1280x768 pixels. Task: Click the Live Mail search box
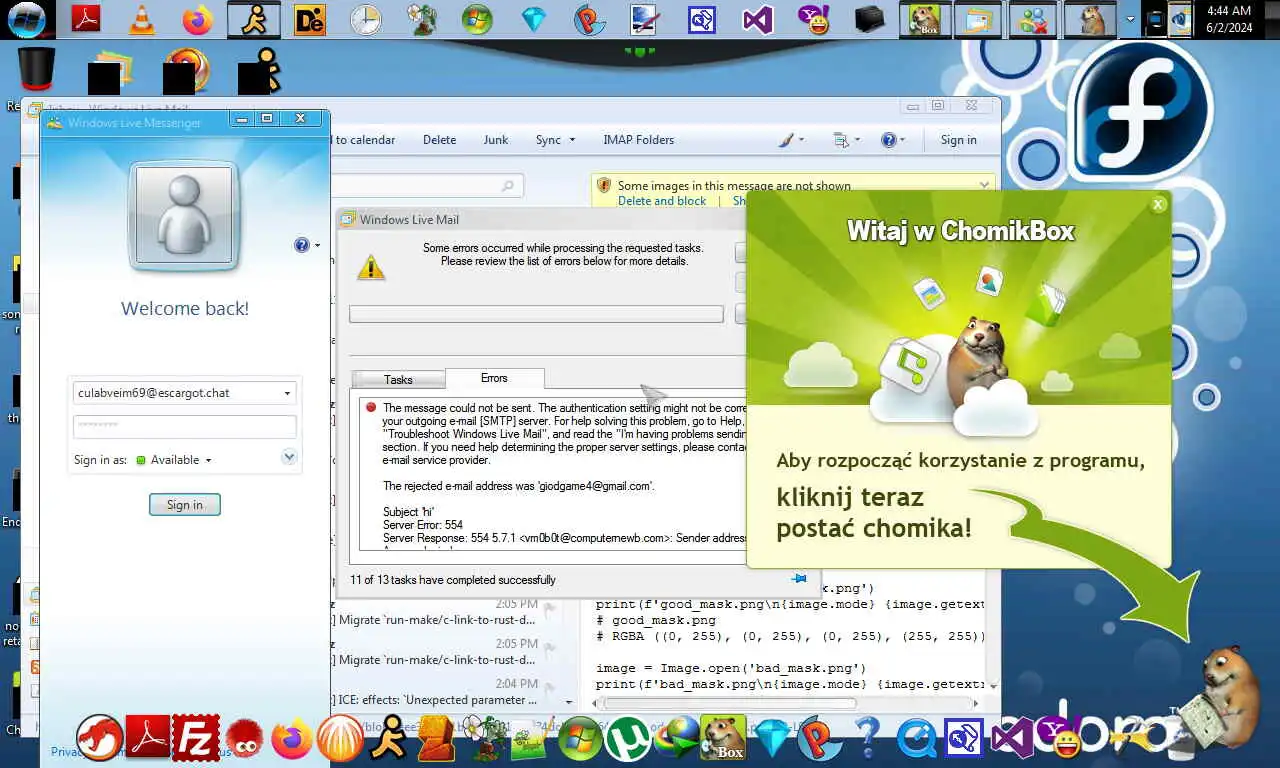tap(429, 186)
